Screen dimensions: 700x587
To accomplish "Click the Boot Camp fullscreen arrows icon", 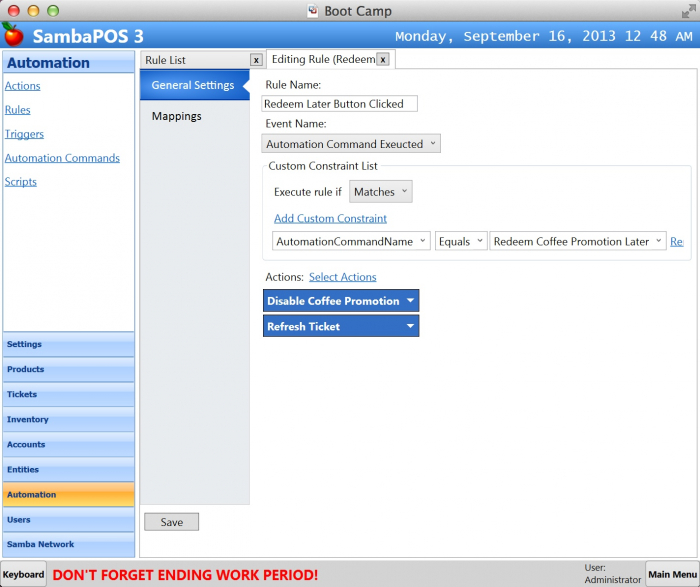I will [688, 11].
